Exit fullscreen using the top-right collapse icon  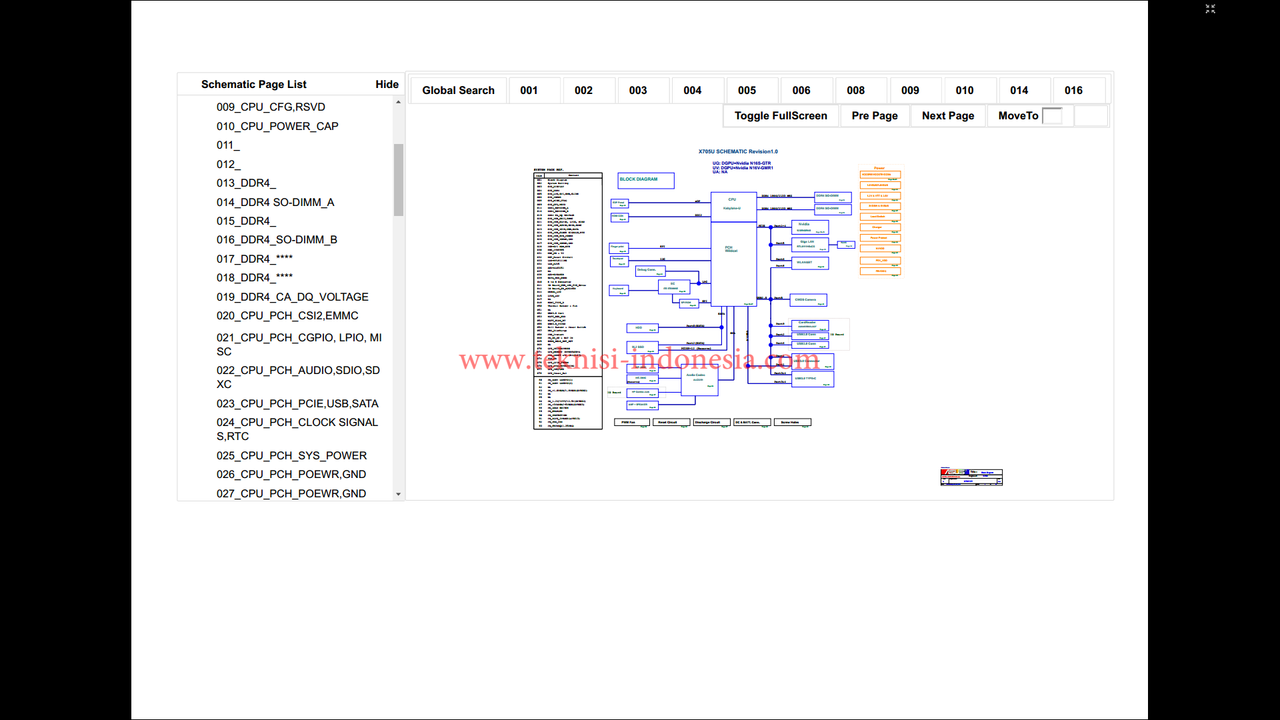1210,9
